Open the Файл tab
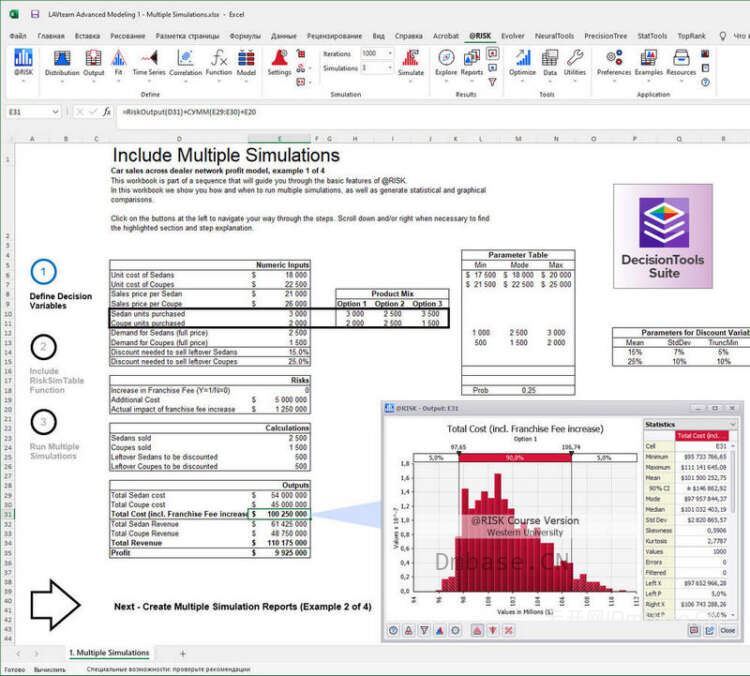The height and width of the screenshot is (676, 750). pos(18,36)
